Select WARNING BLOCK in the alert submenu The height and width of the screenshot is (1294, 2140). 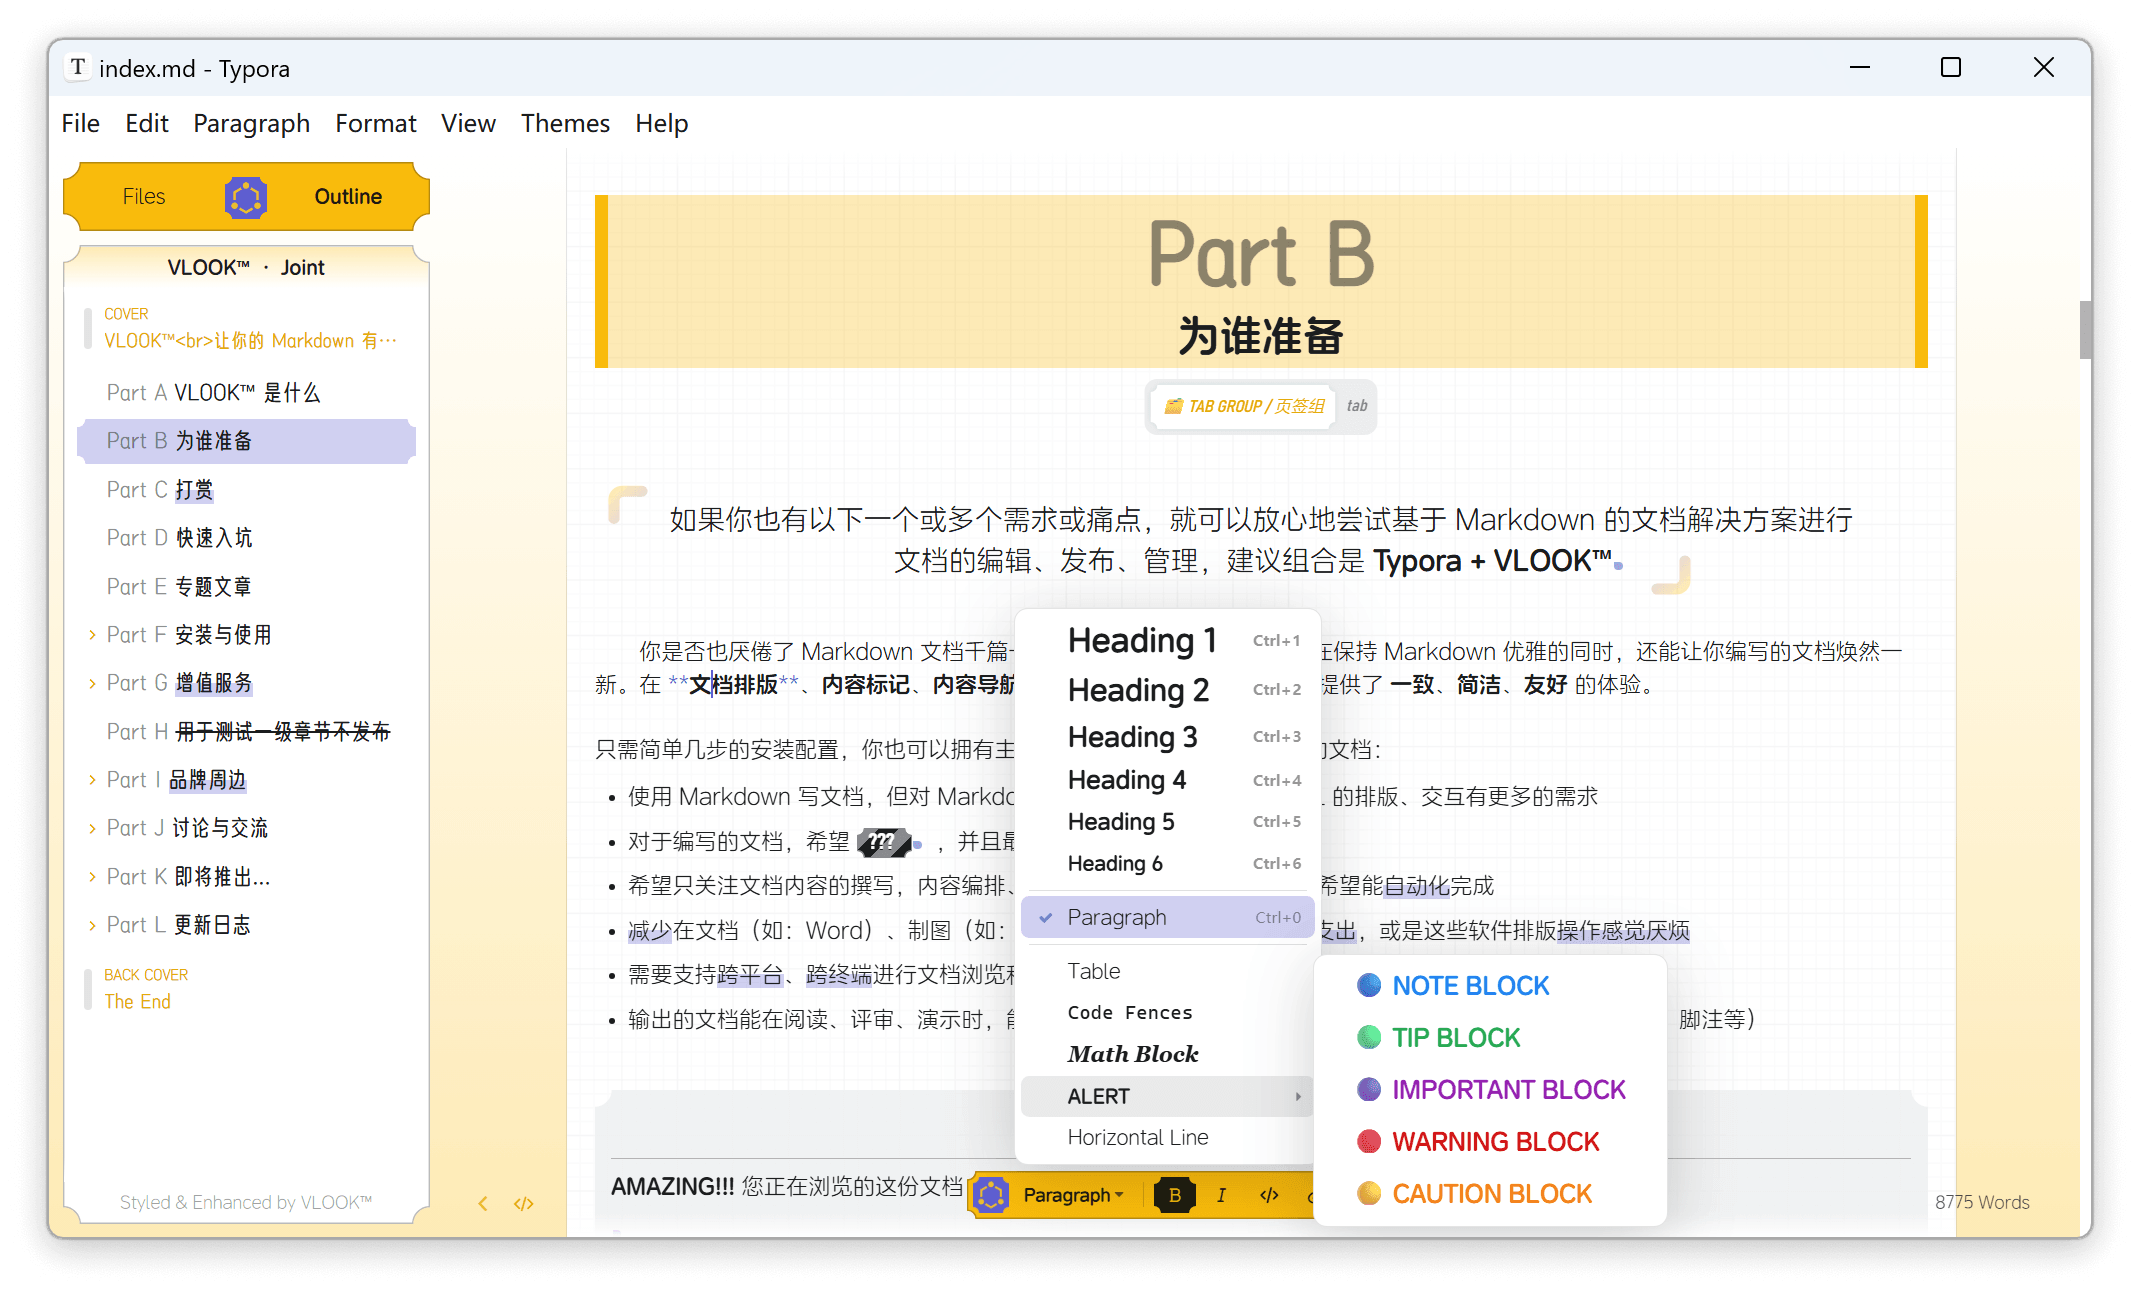1489,1142
